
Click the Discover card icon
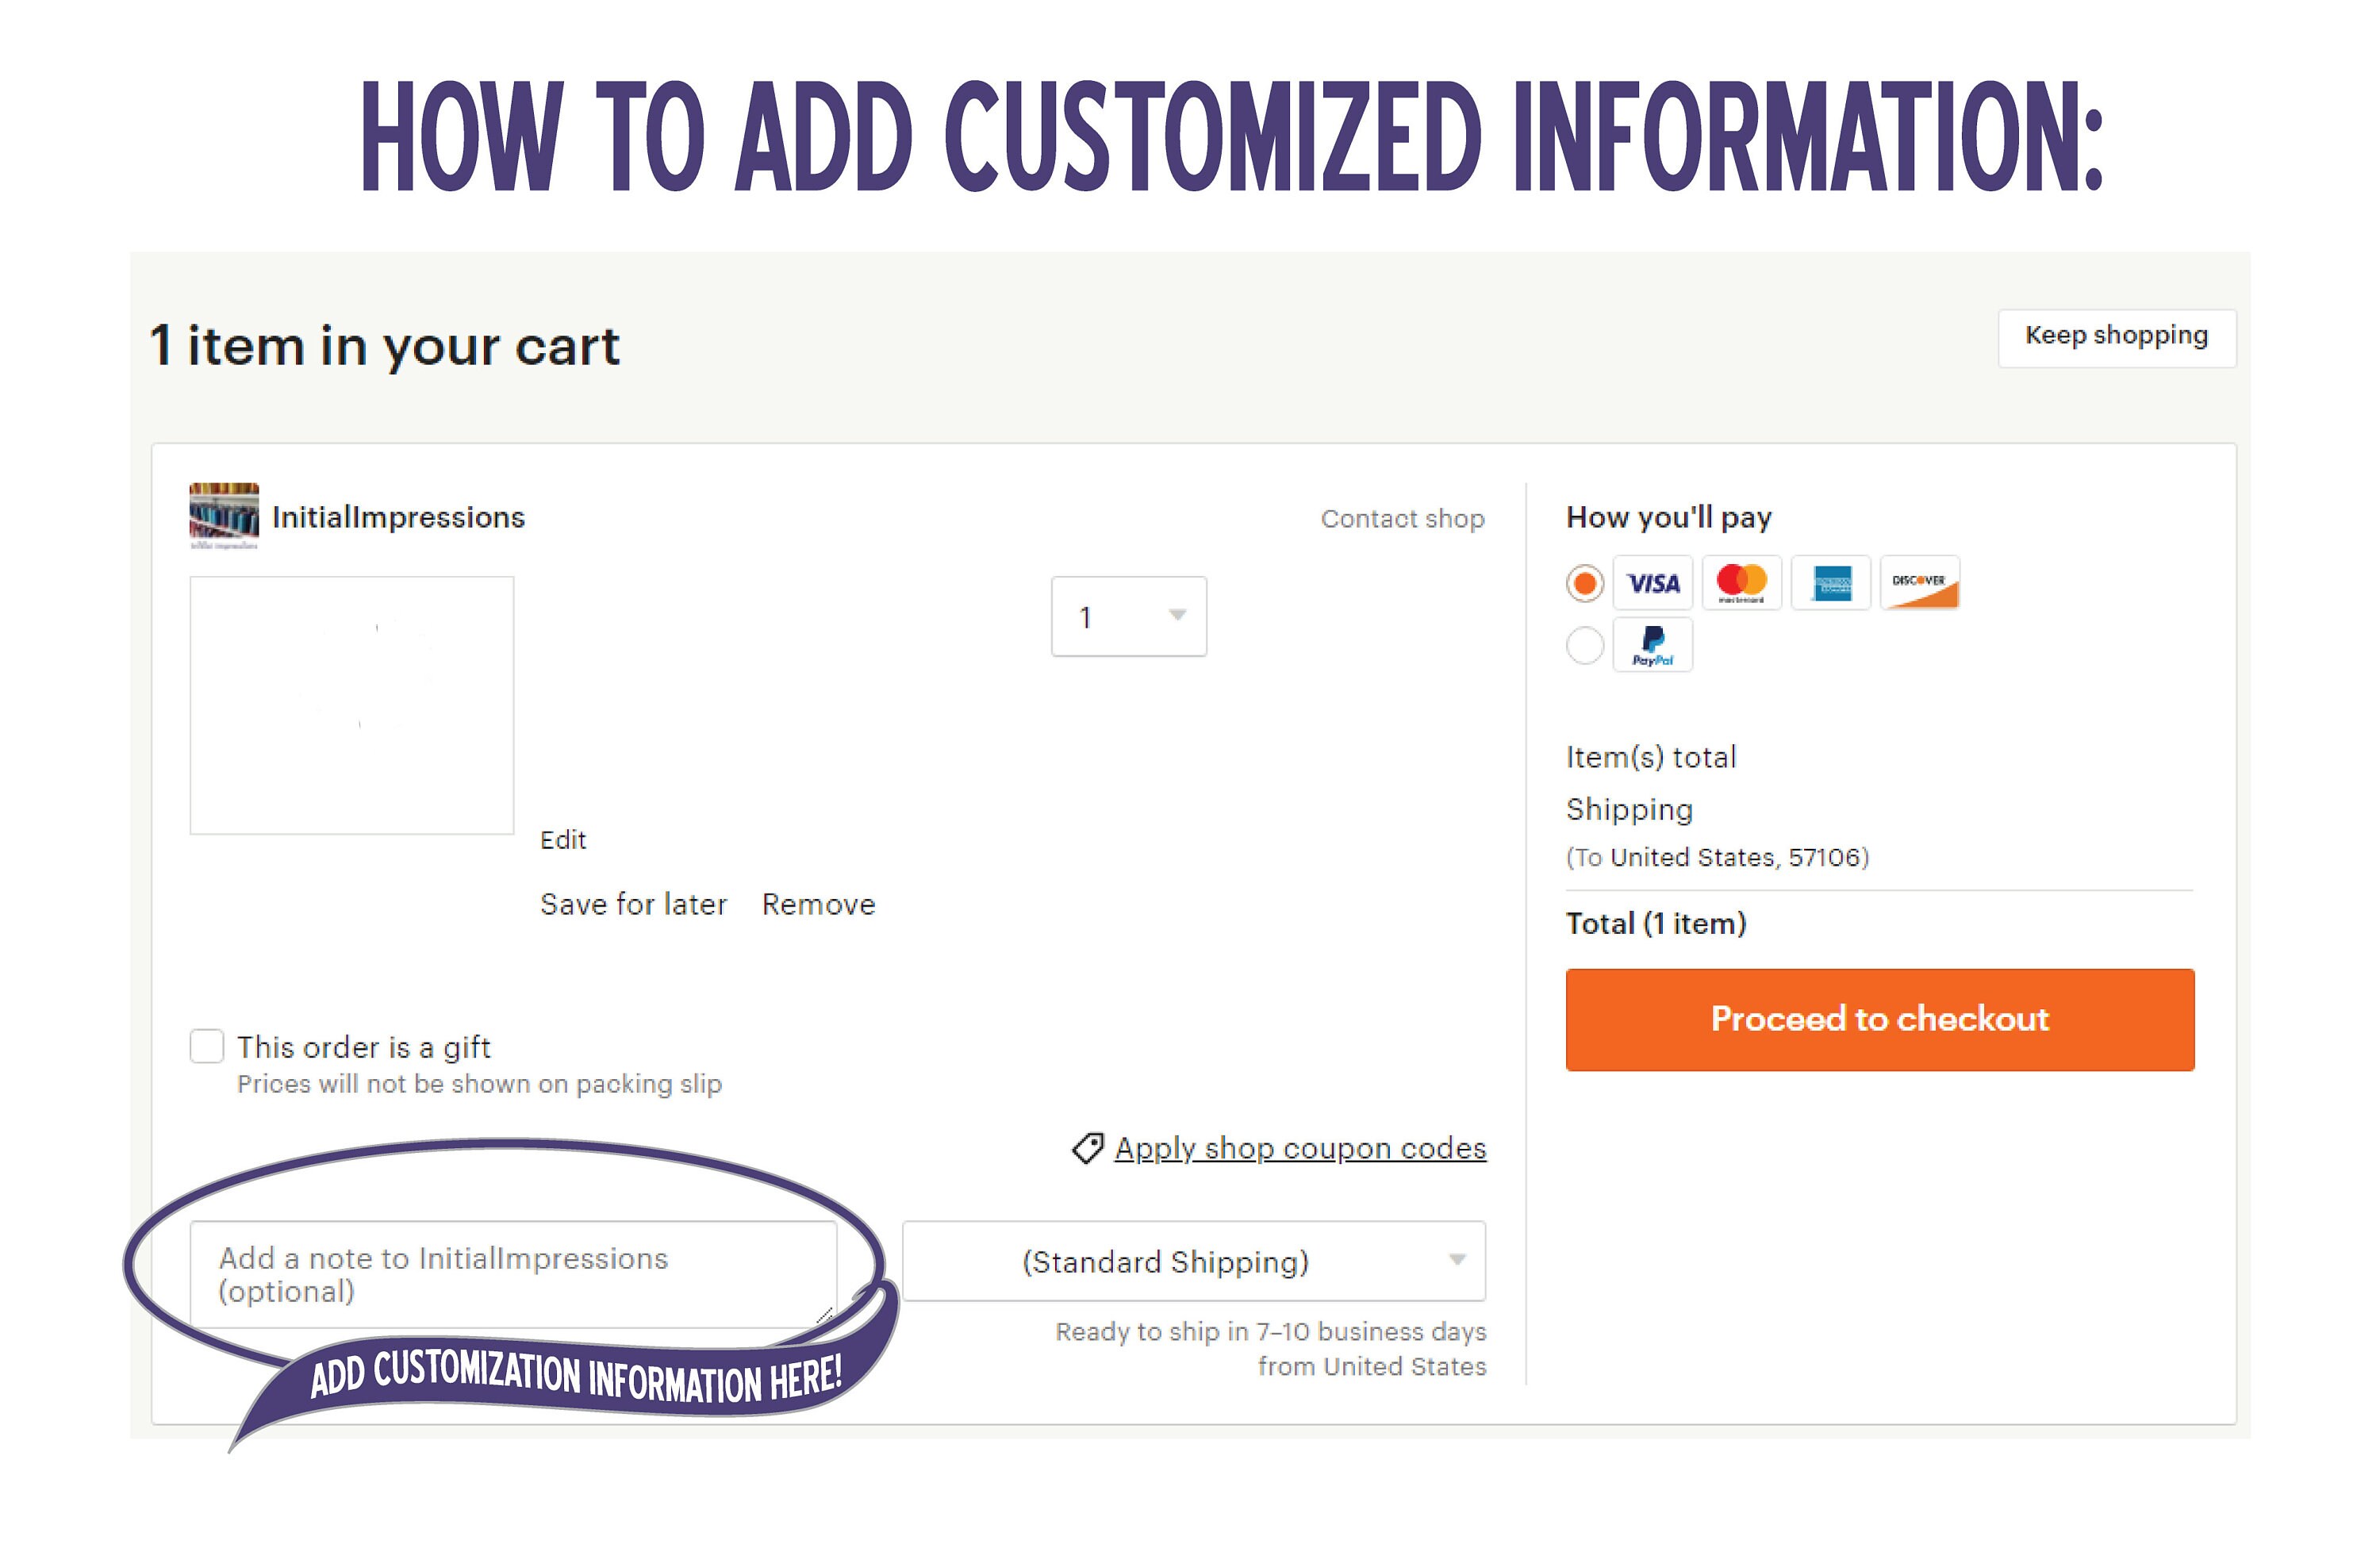point(1920,583)
